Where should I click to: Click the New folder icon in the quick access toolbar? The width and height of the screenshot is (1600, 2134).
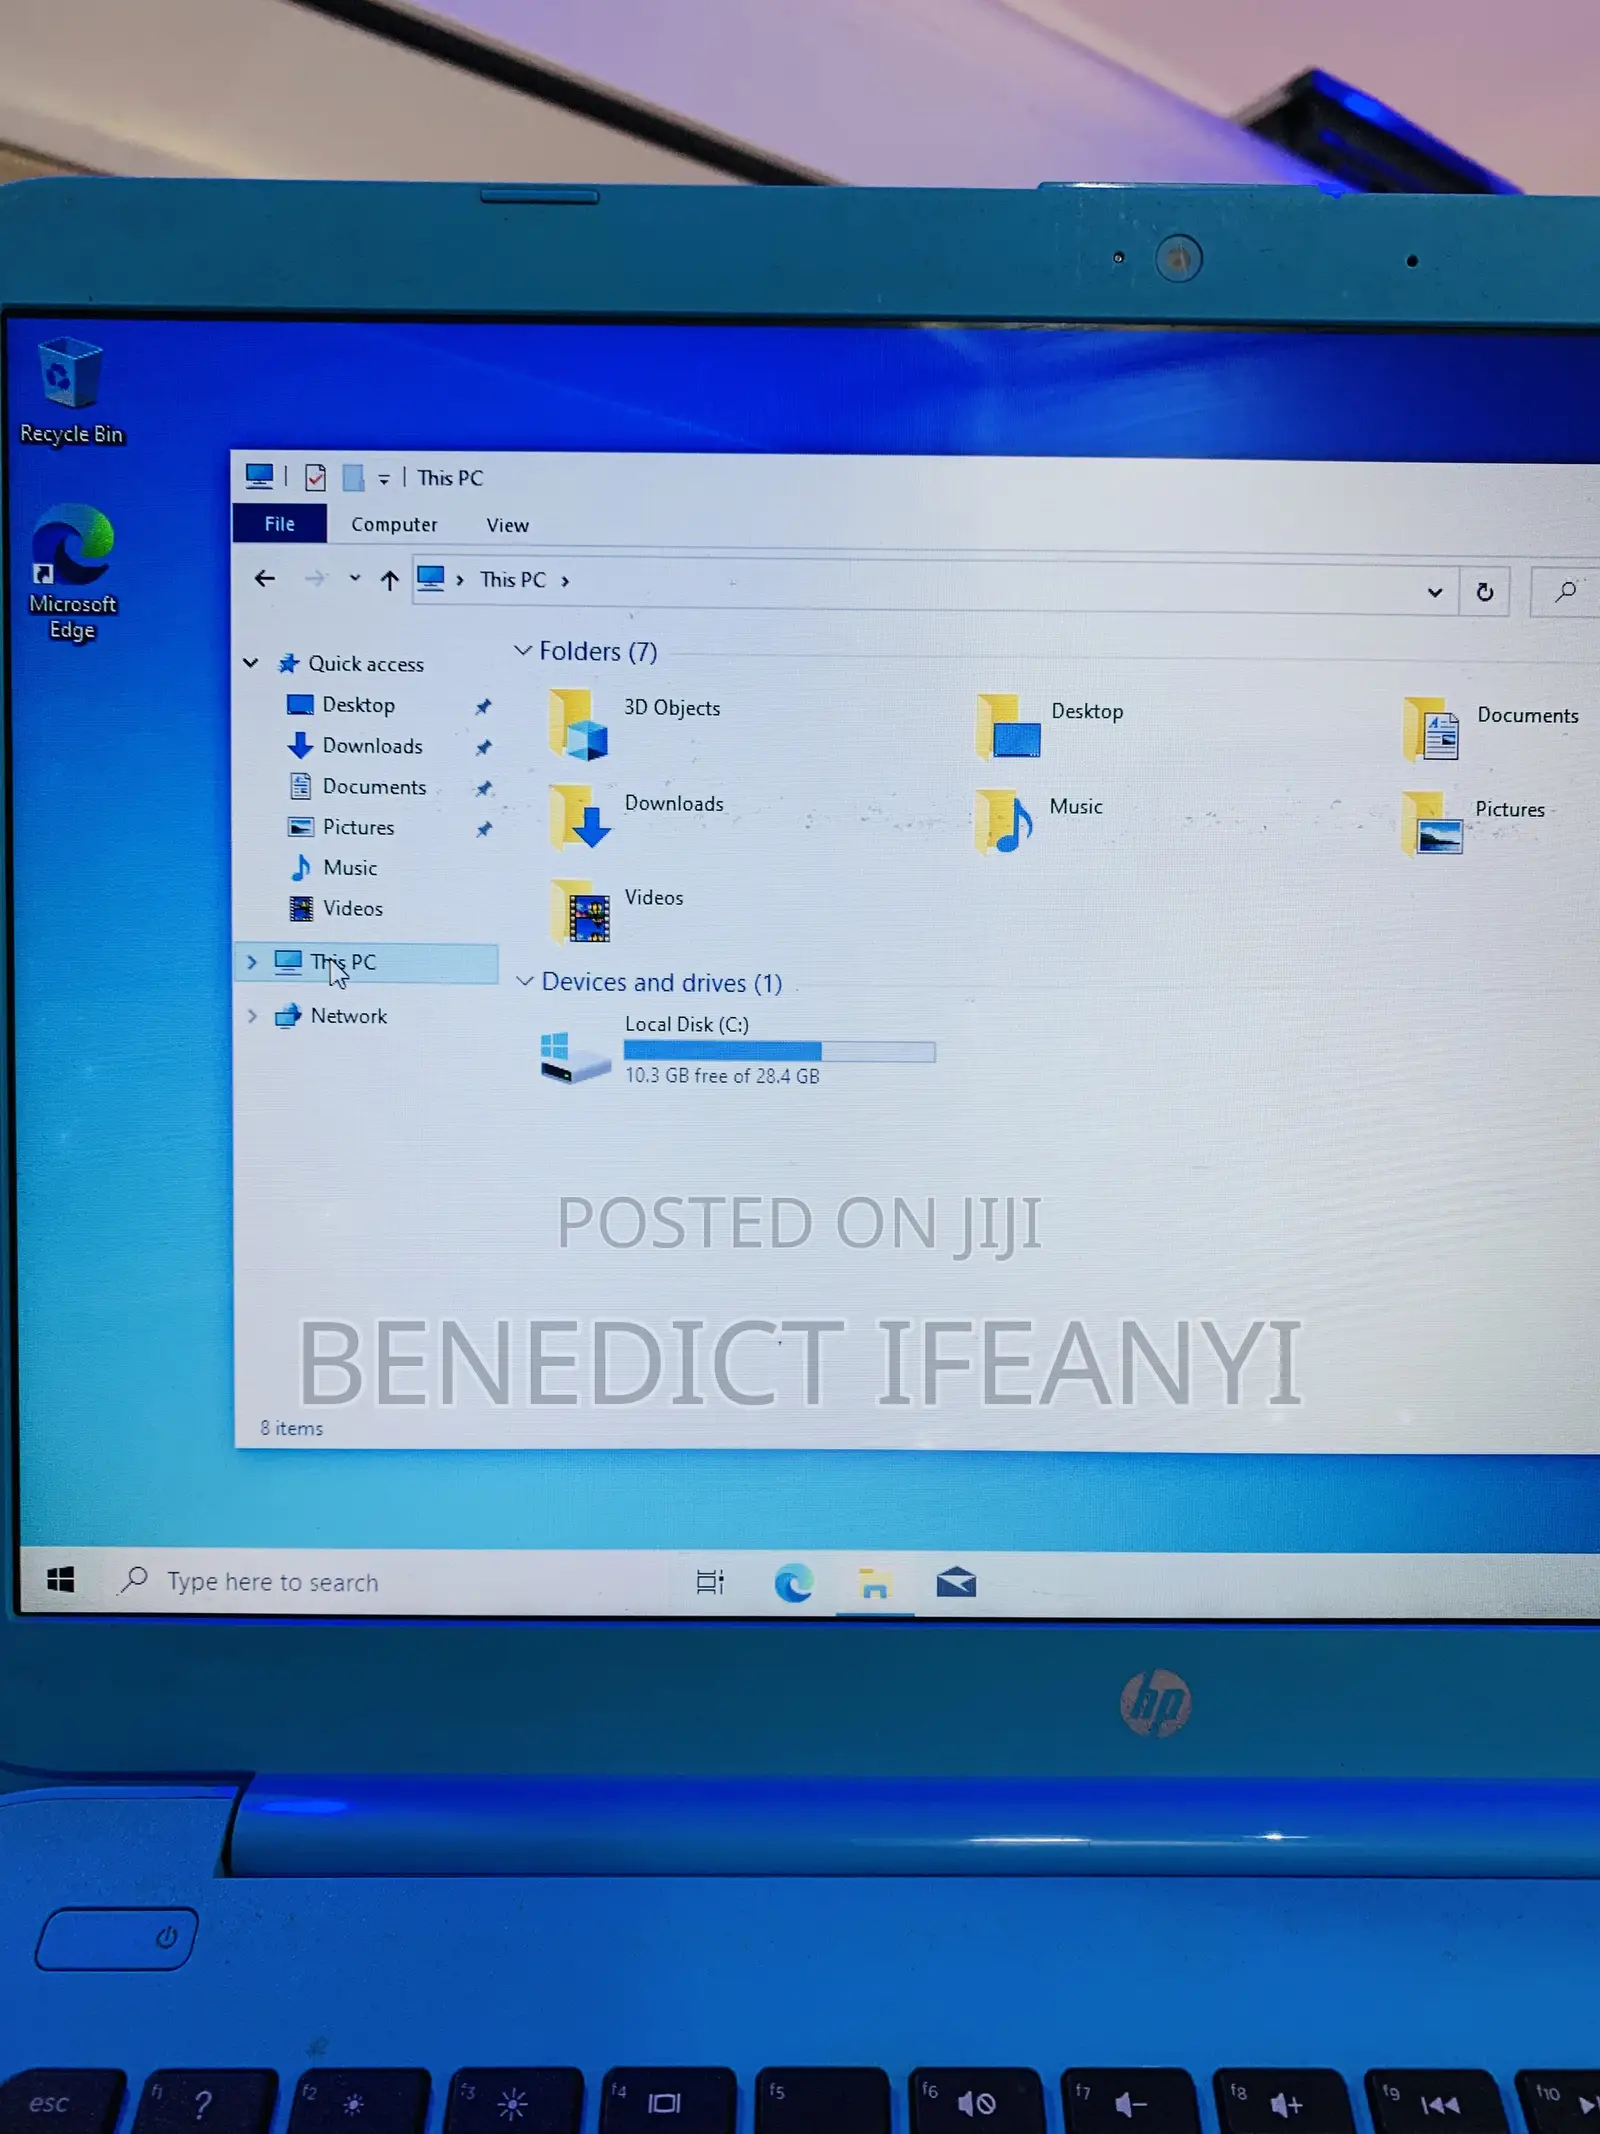point(353,477)
